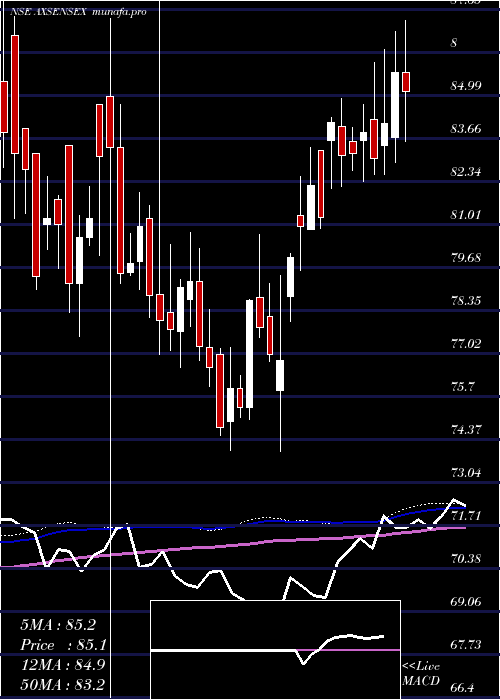Click the 82.34 price axis label
Image resolution: width=500 pixels, height=700 pixels.
tap(466, 171)
